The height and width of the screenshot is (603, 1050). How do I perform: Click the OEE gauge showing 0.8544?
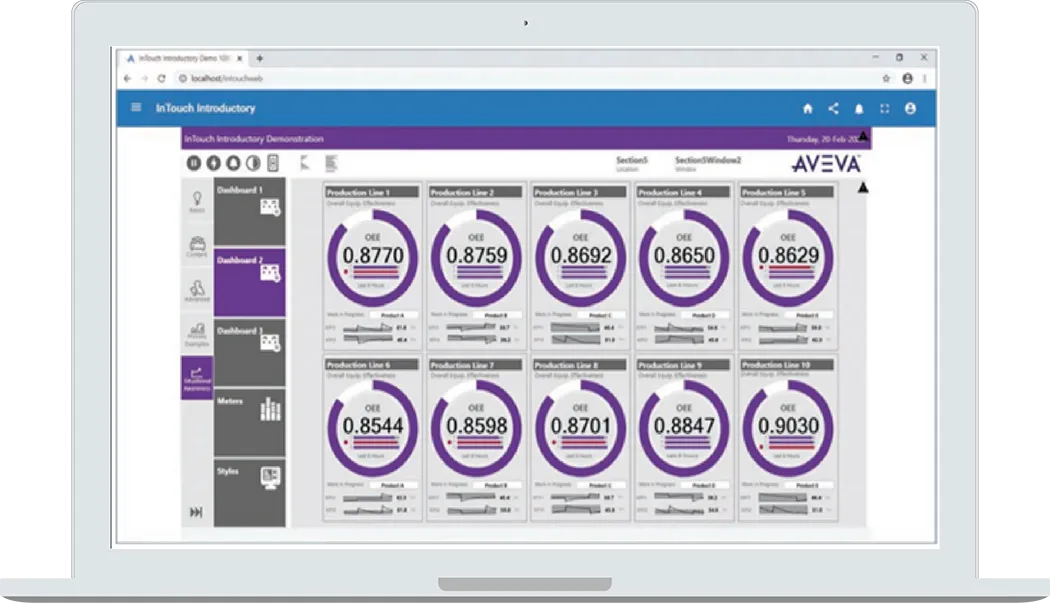tap(372, 429)
